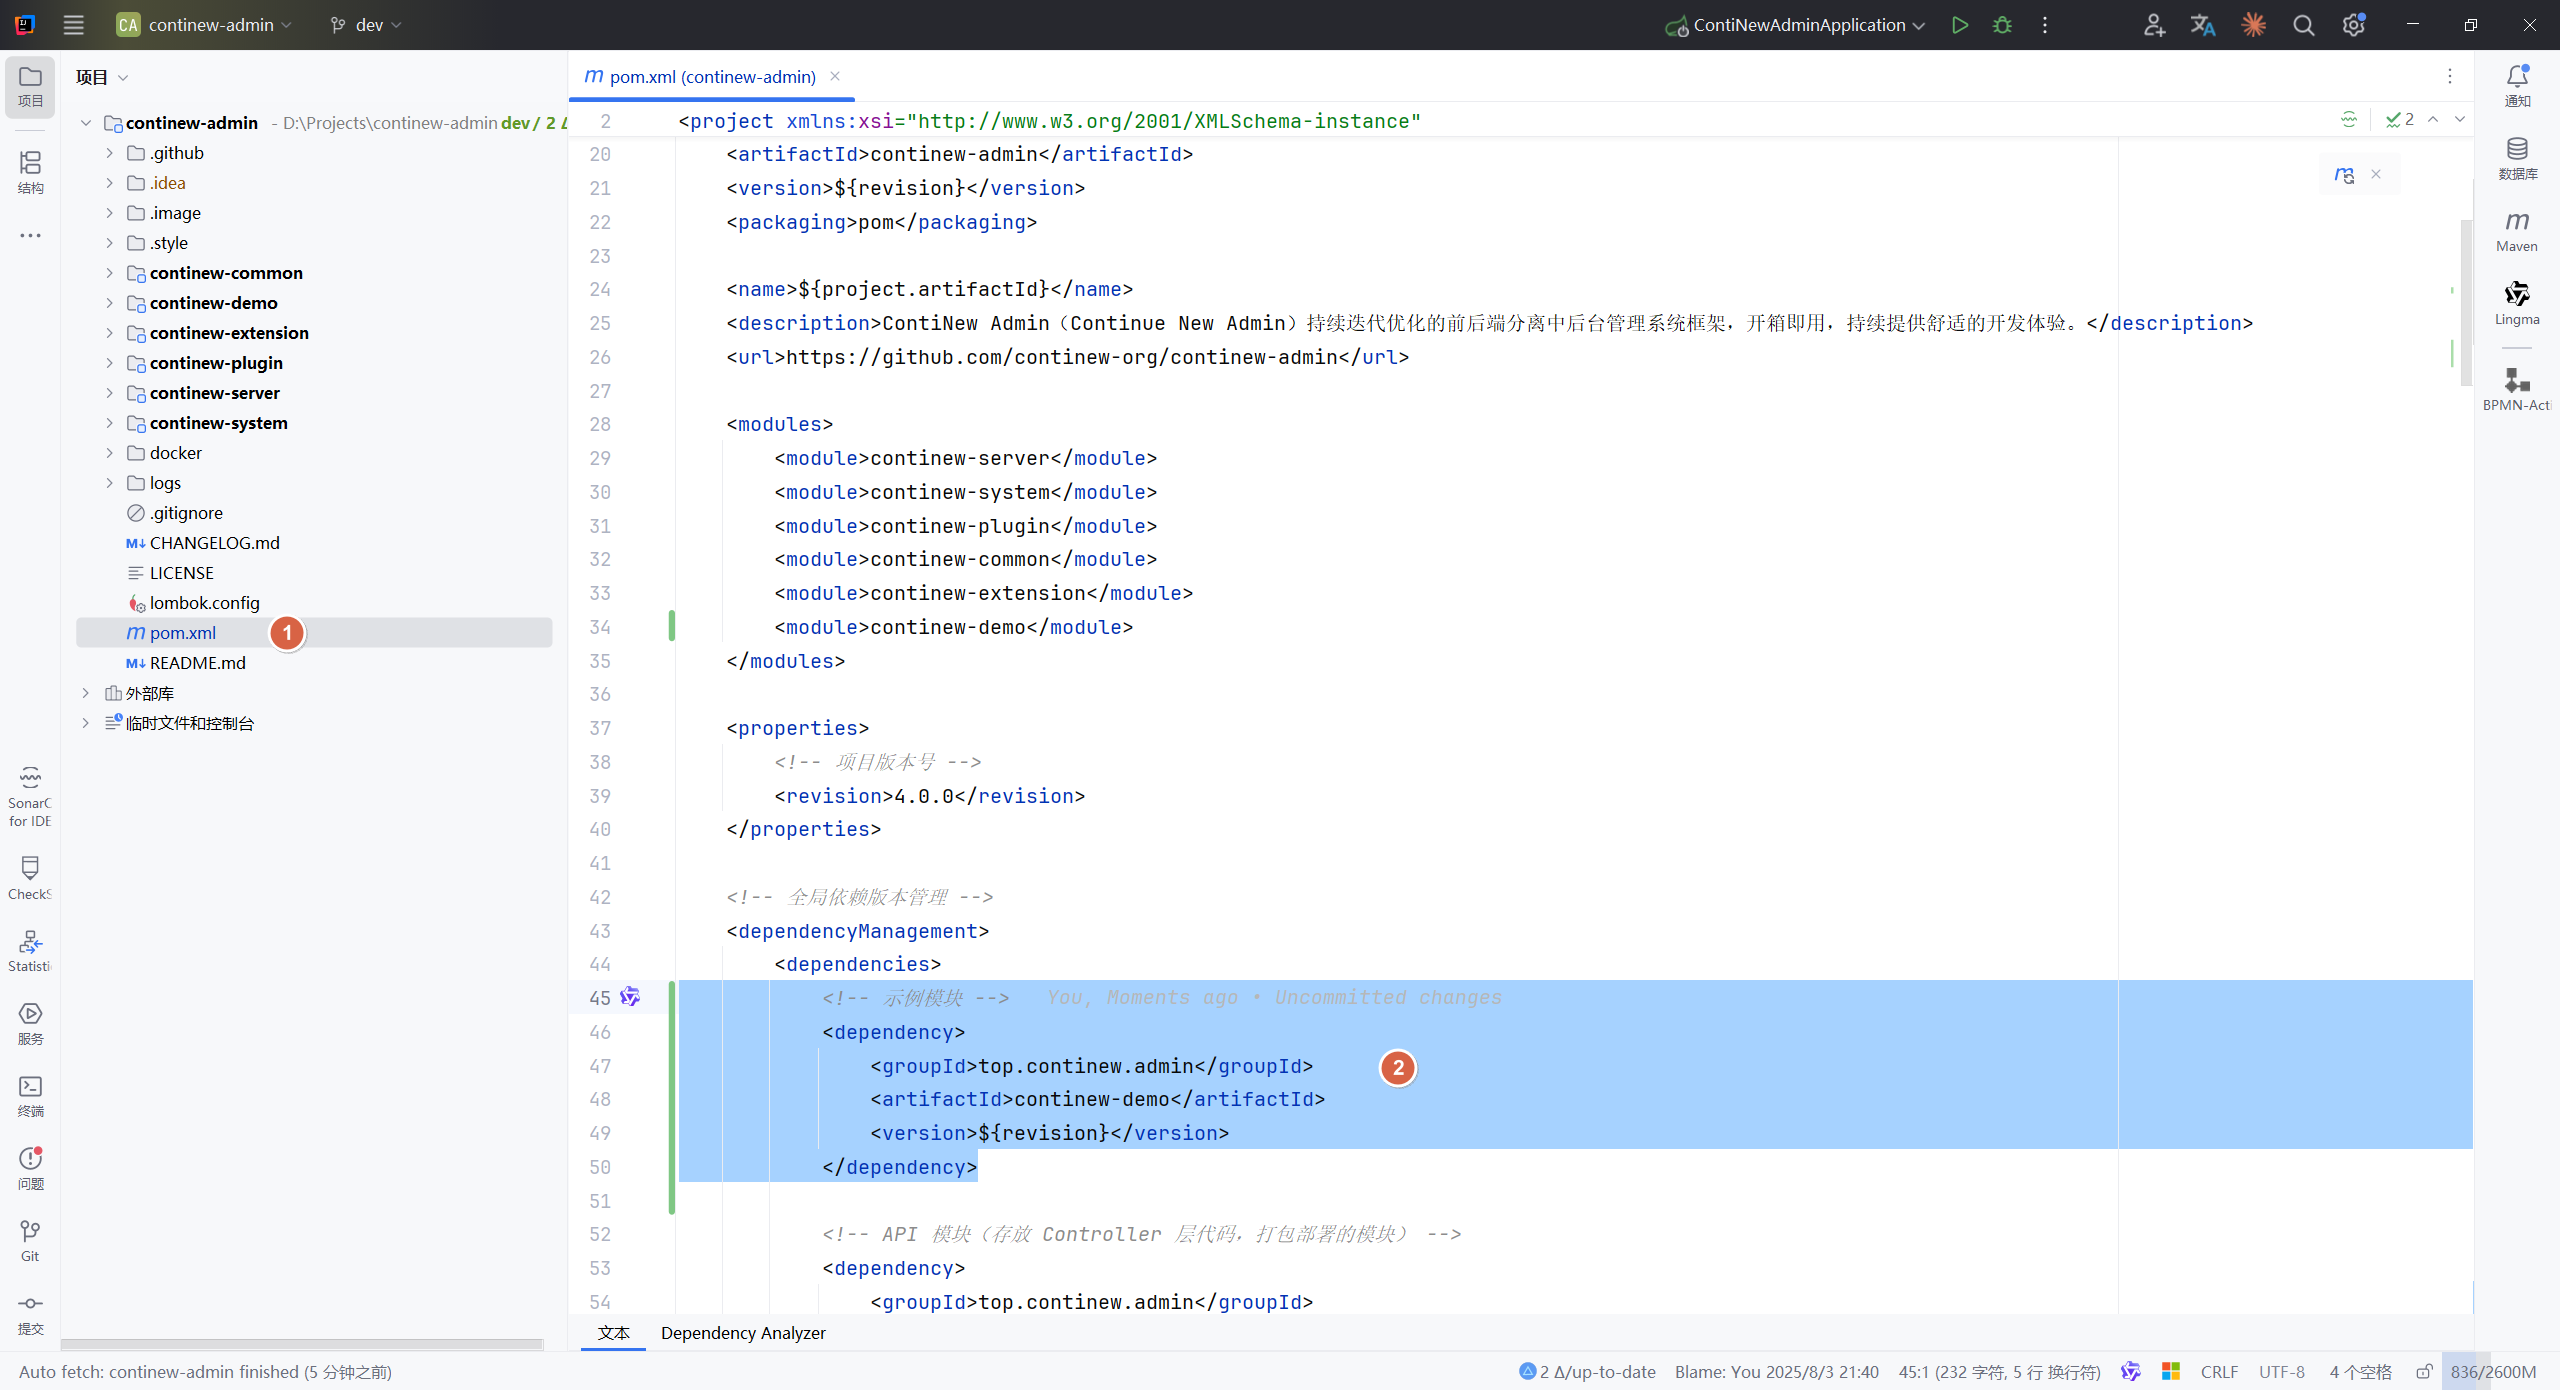Open more run actions menu
This screenshot has height=1390, width=2560.
click(2044, 25)
